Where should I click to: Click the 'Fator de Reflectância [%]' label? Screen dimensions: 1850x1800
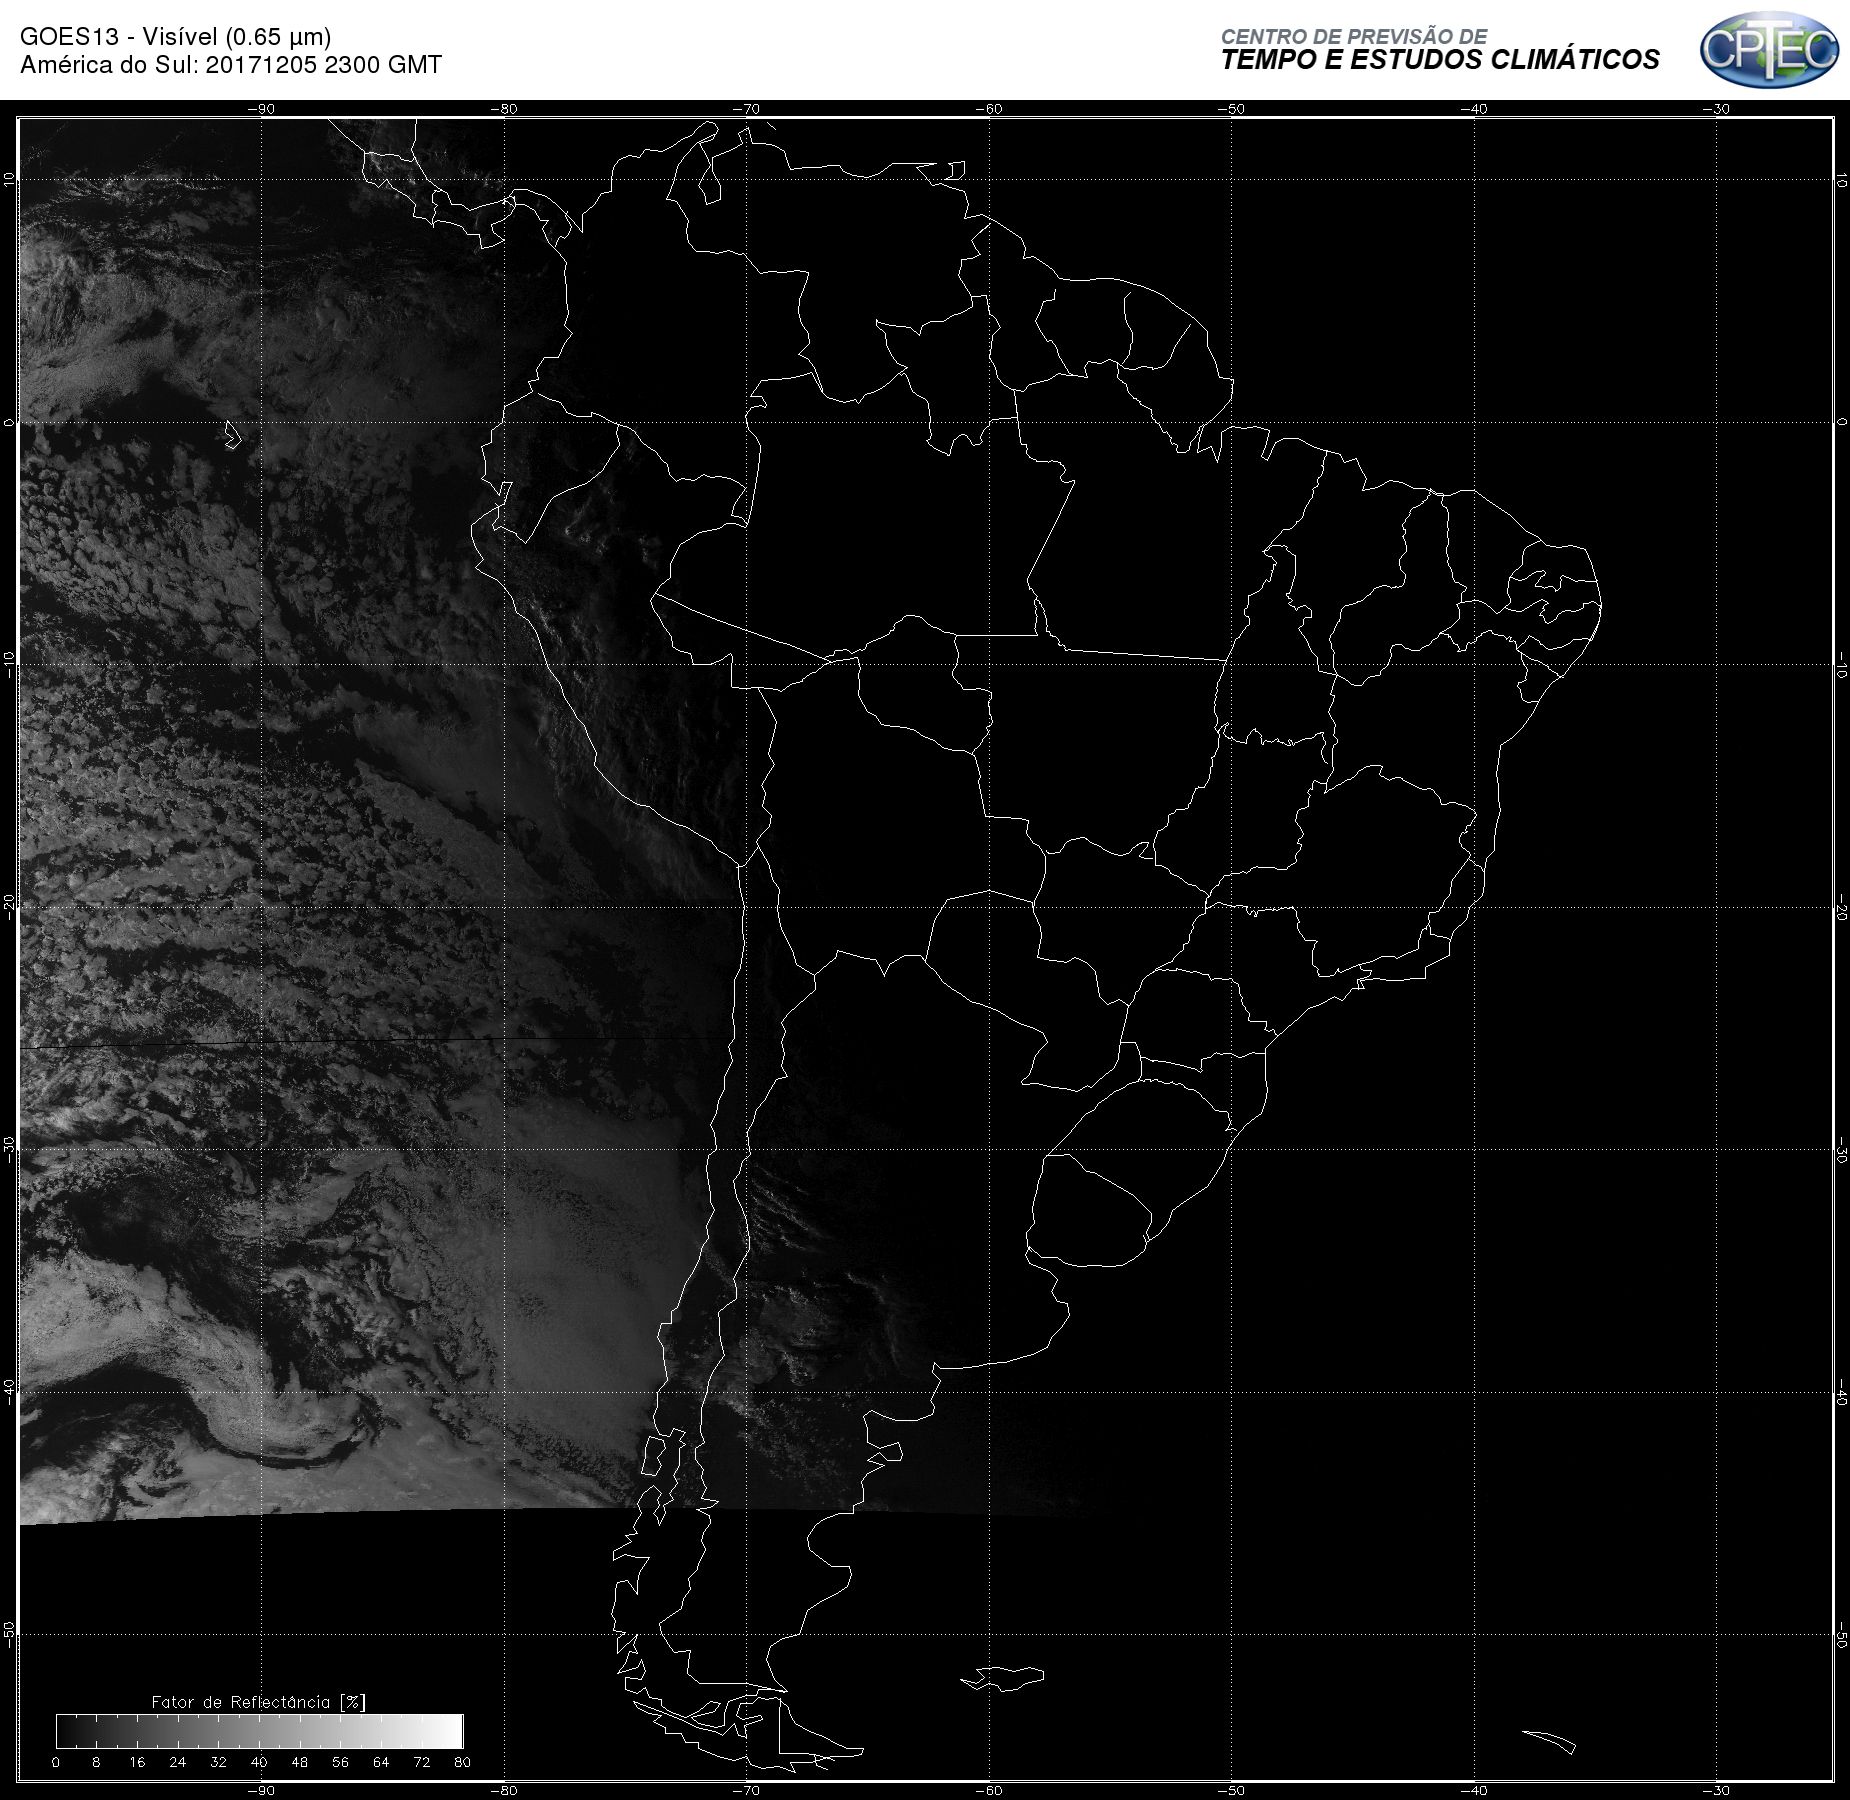[258, 1702]
